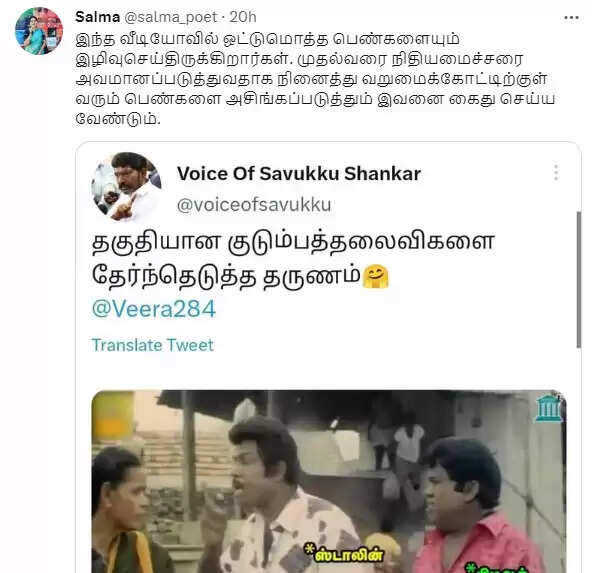Click Salma's Tamil tweet body text
592x573 pixels.
click(x=315, y=79)
